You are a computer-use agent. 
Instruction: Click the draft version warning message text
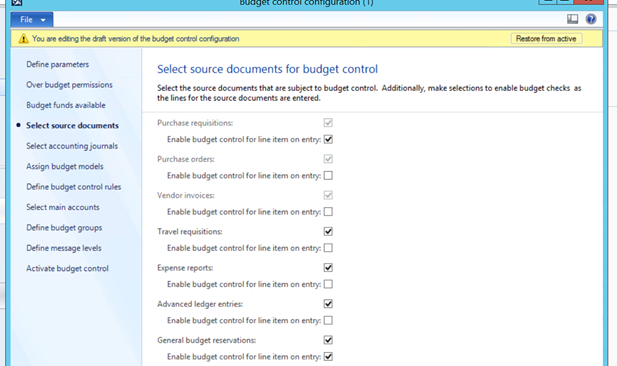point(136,39)
